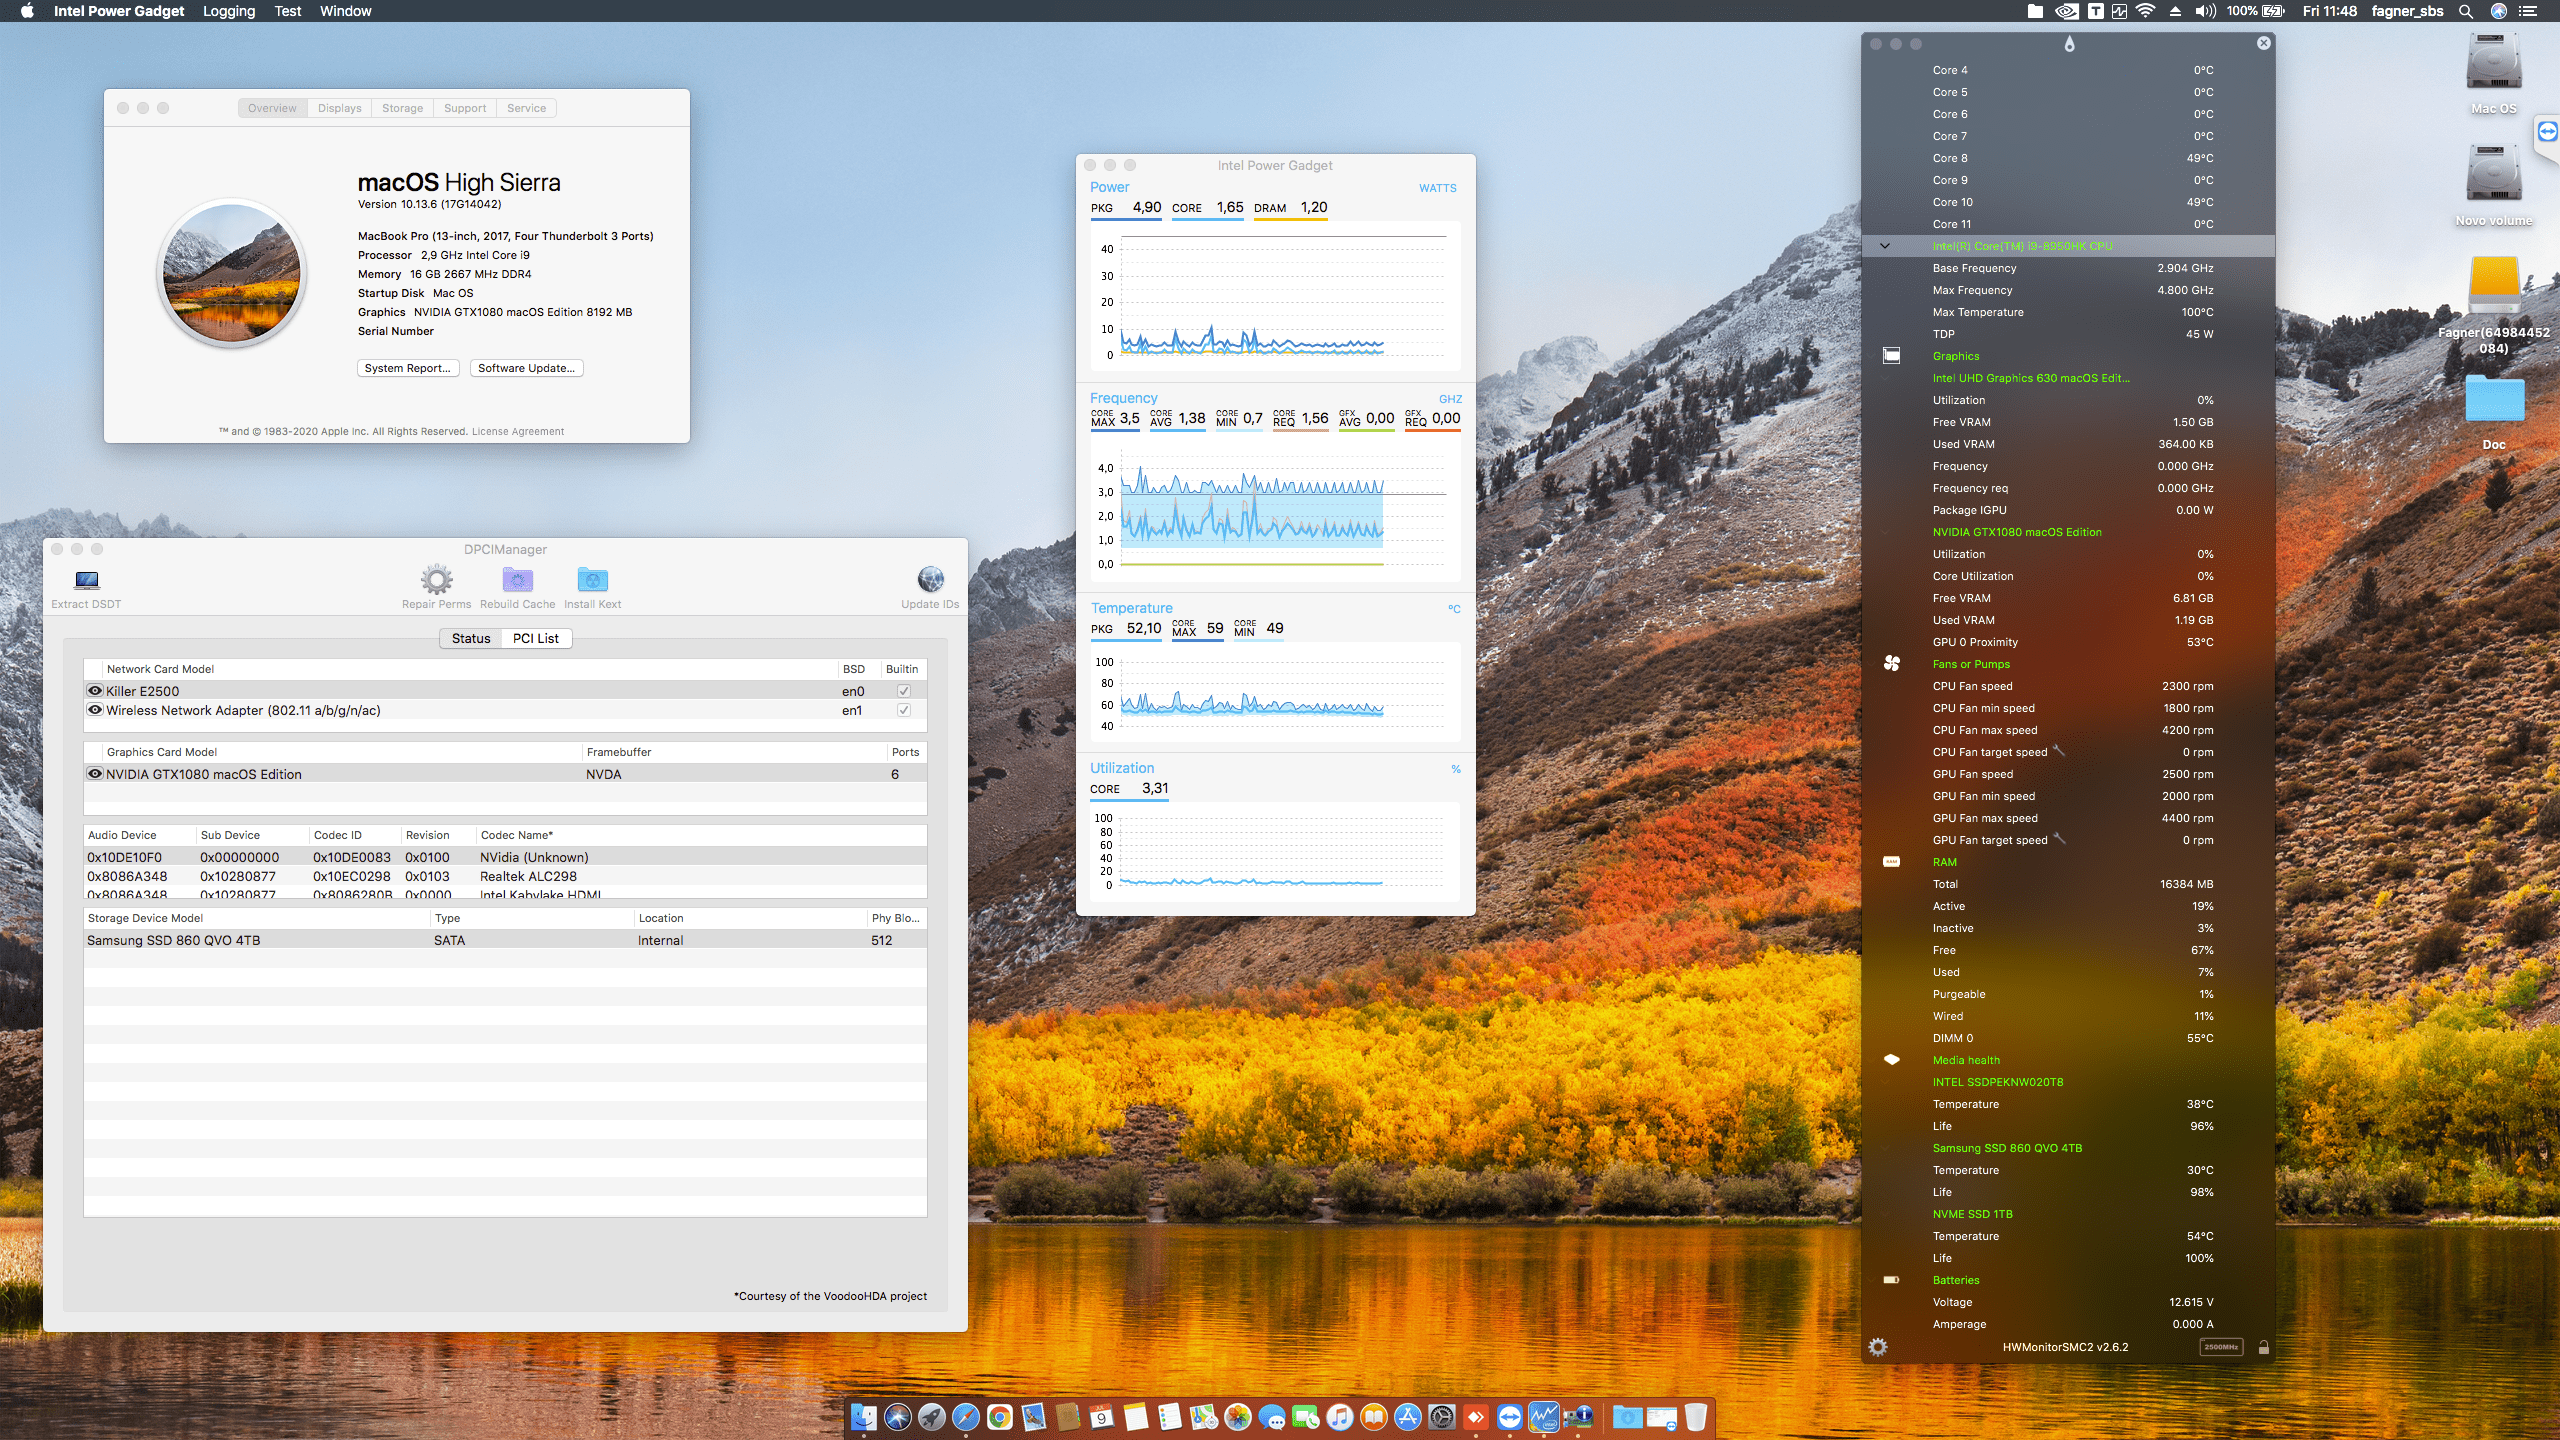Open Spotlight search in menu bar
This screenshot has width=2560, height=1440.
click(2466, 11)
